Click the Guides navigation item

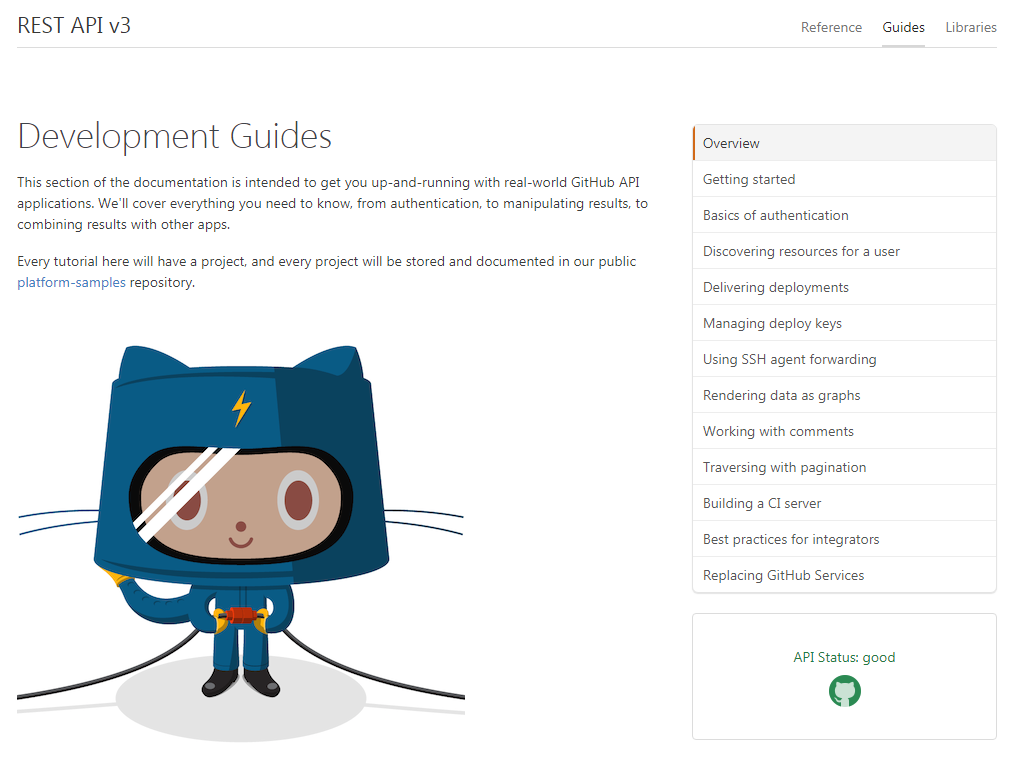point(903,27)
